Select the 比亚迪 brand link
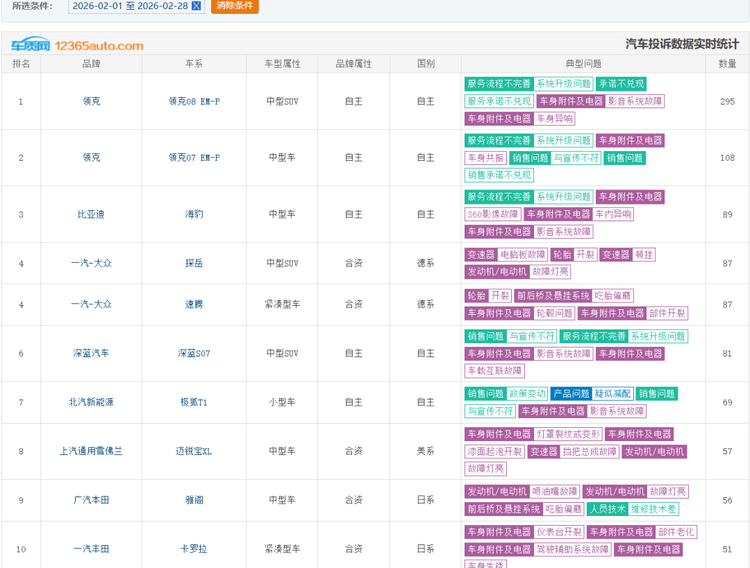750x568 pixels. point(91,215)
